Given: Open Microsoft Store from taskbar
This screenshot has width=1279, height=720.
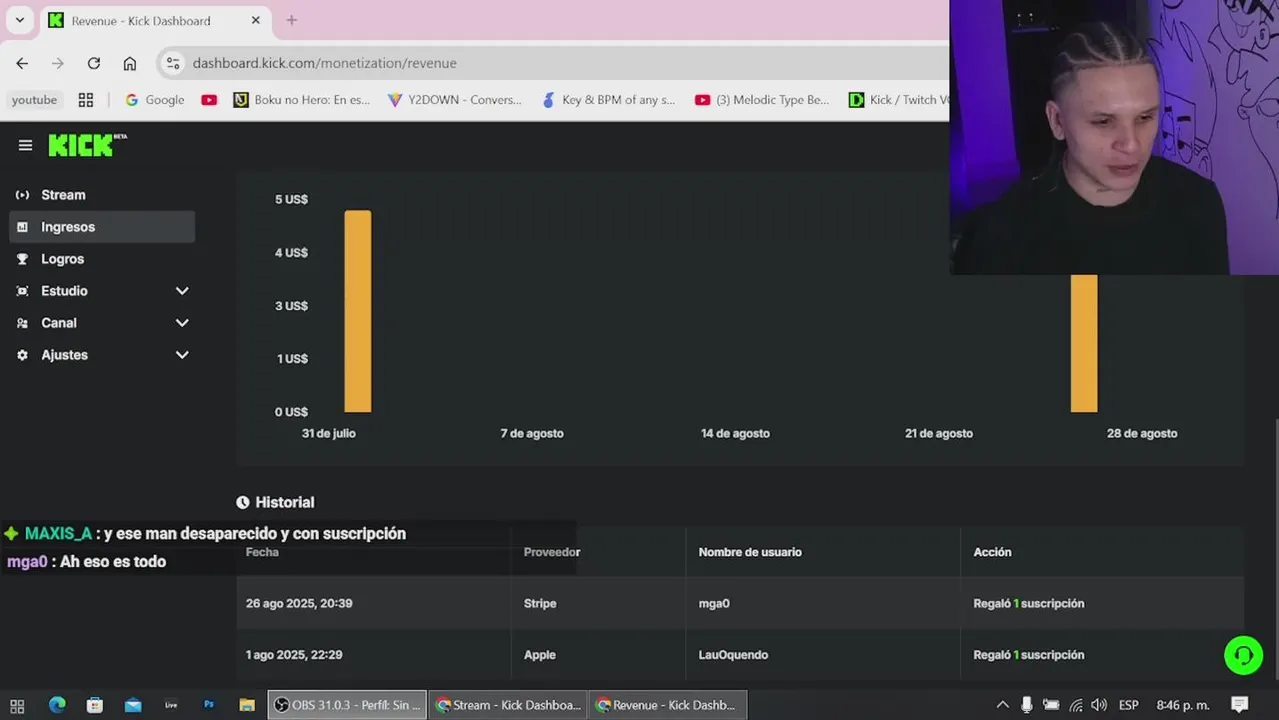Looking at the screenshot, I should 95,705.
